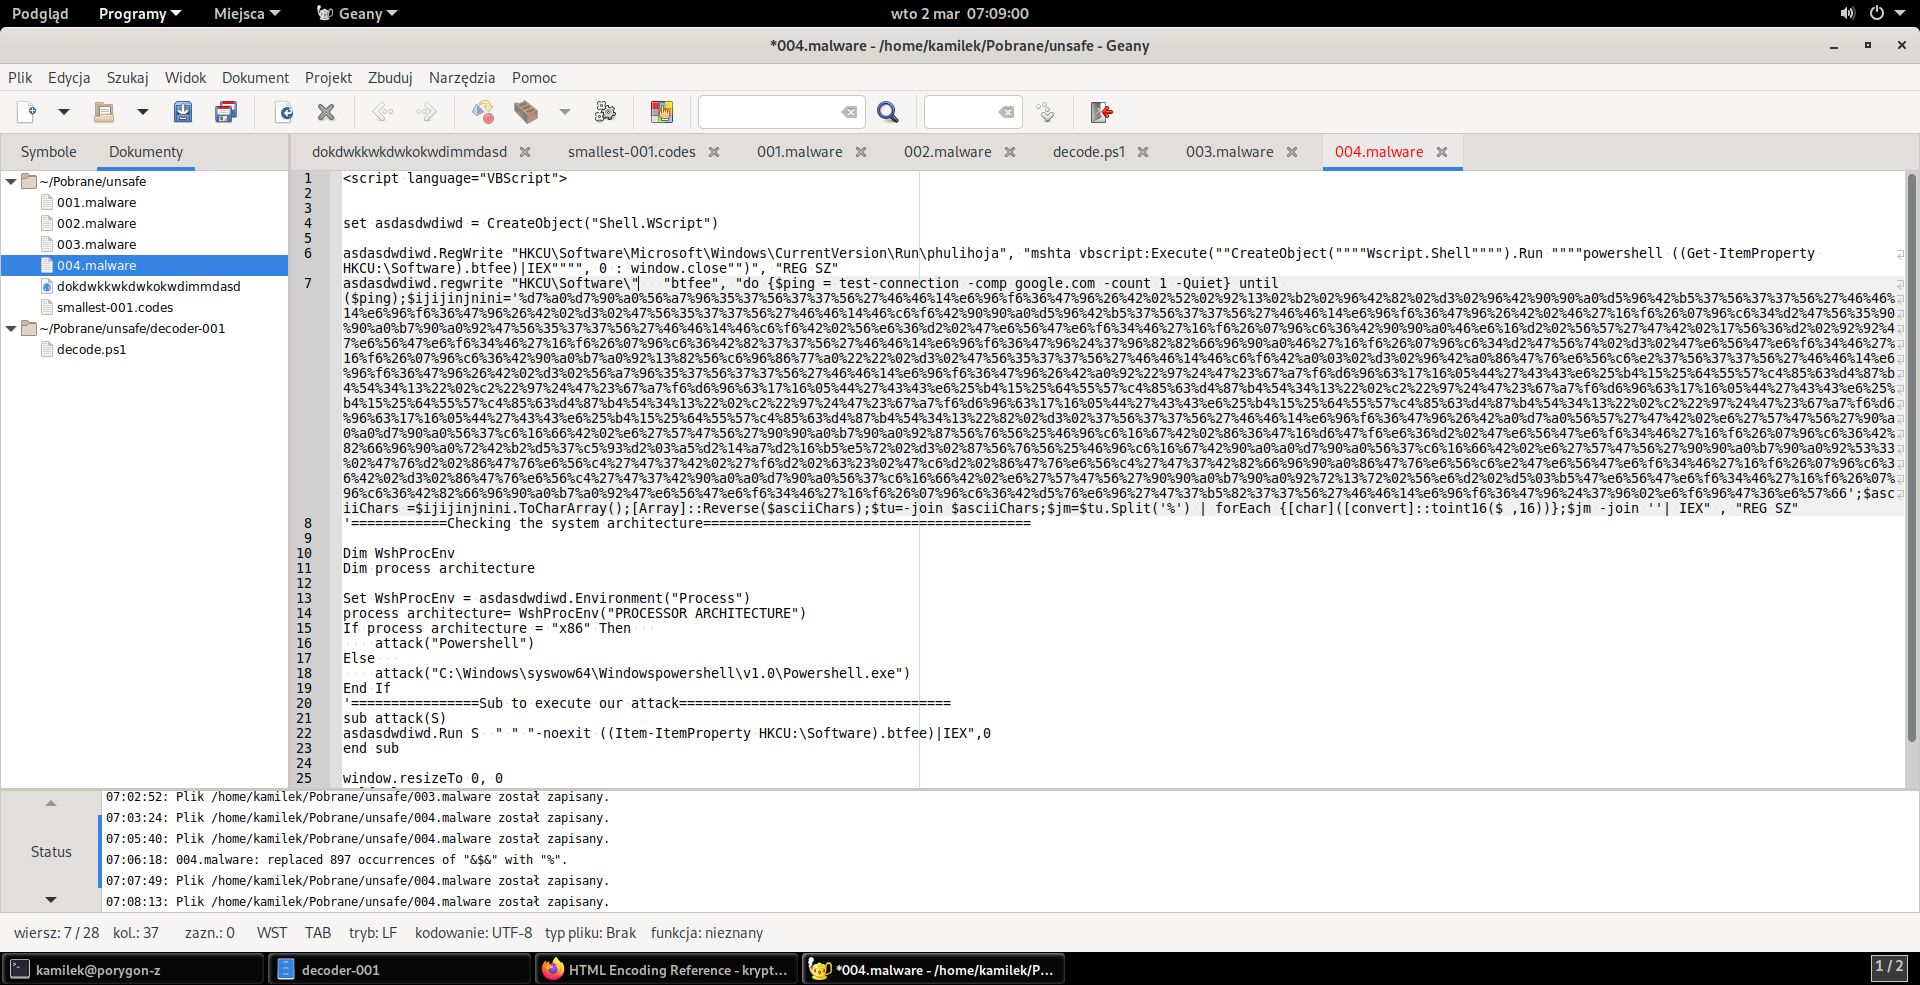Reload the current file from disk
The height and width of the screenshot is (985, 1920).
pos(285,112)
